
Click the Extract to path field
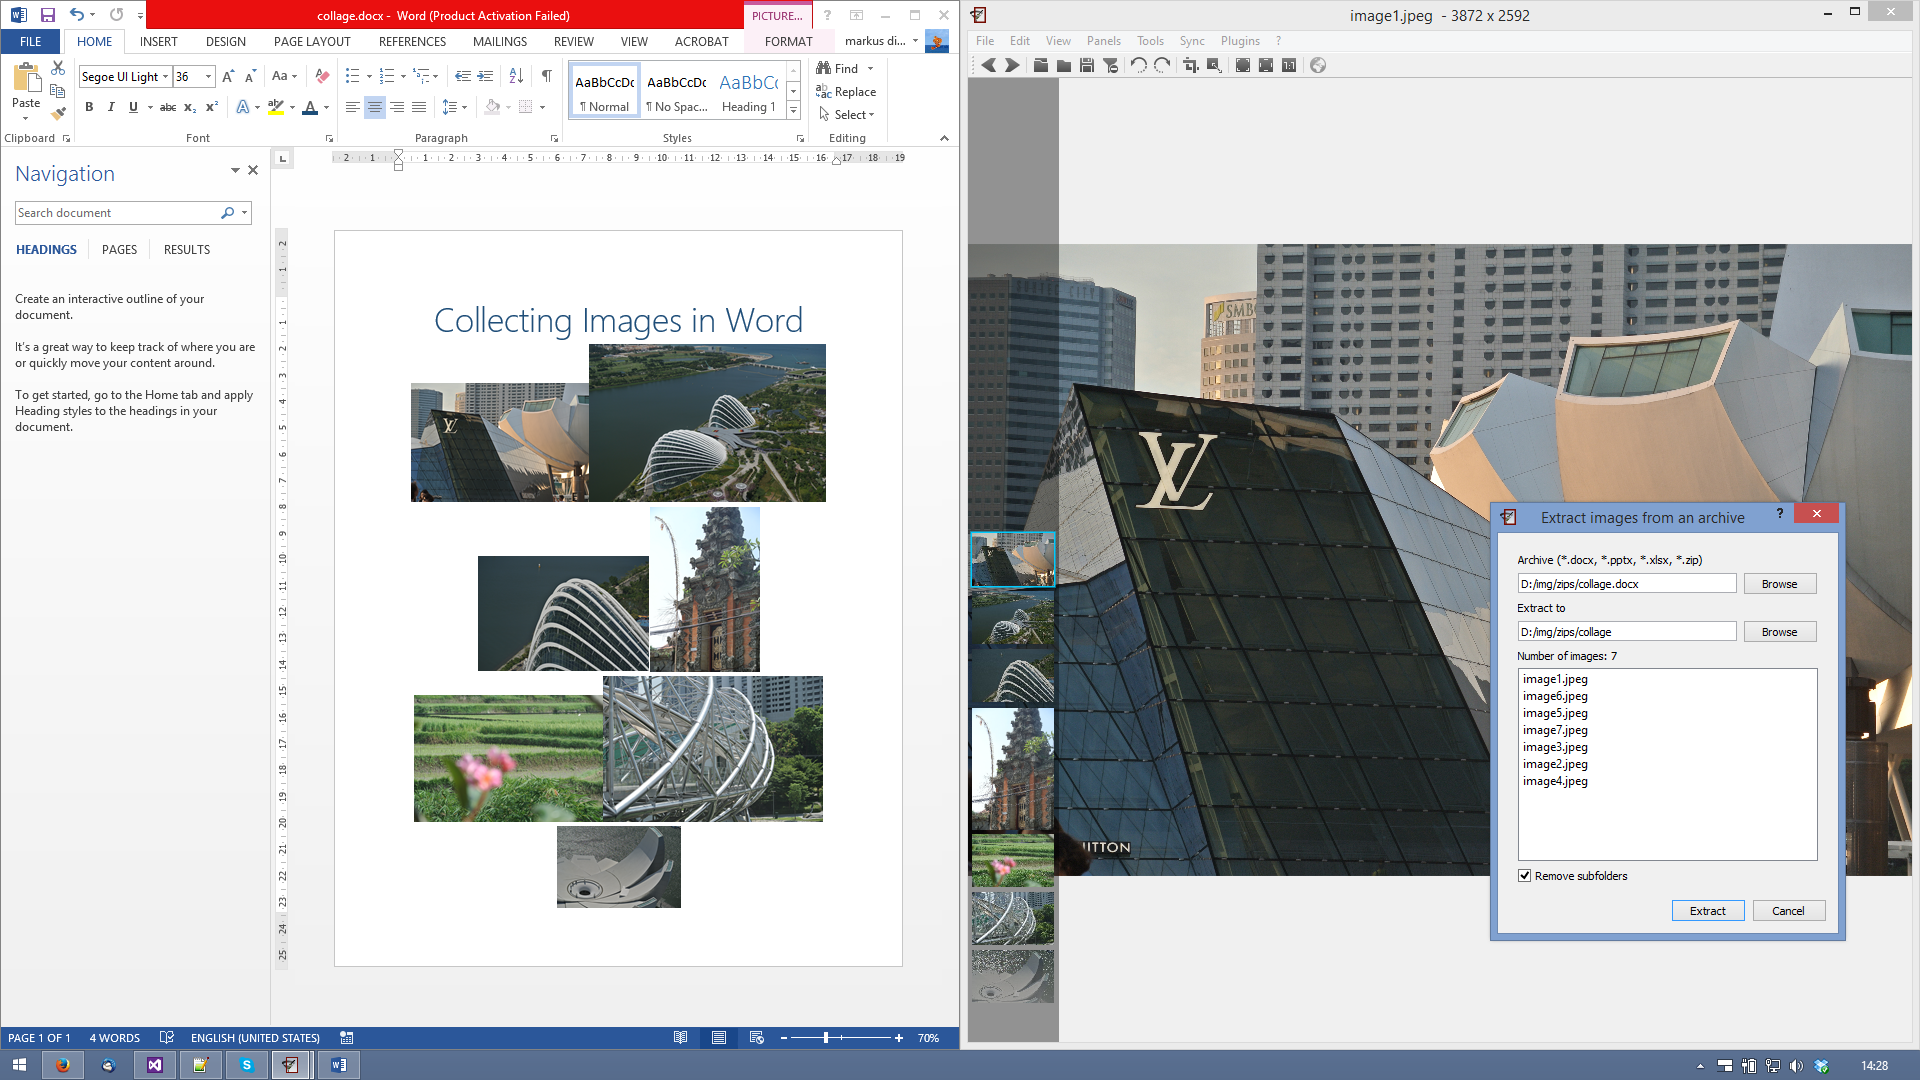coord(1627,632)
